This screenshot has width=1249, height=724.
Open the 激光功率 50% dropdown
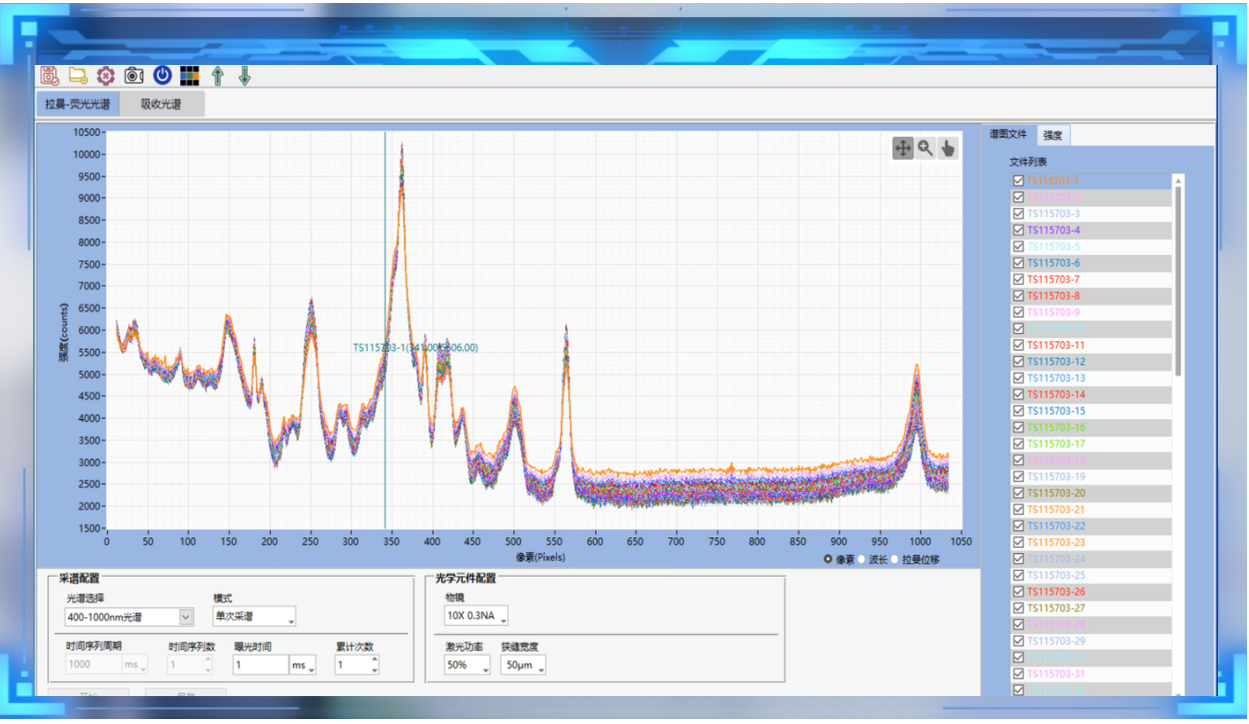pyautogui.click(x=467, y=665)
